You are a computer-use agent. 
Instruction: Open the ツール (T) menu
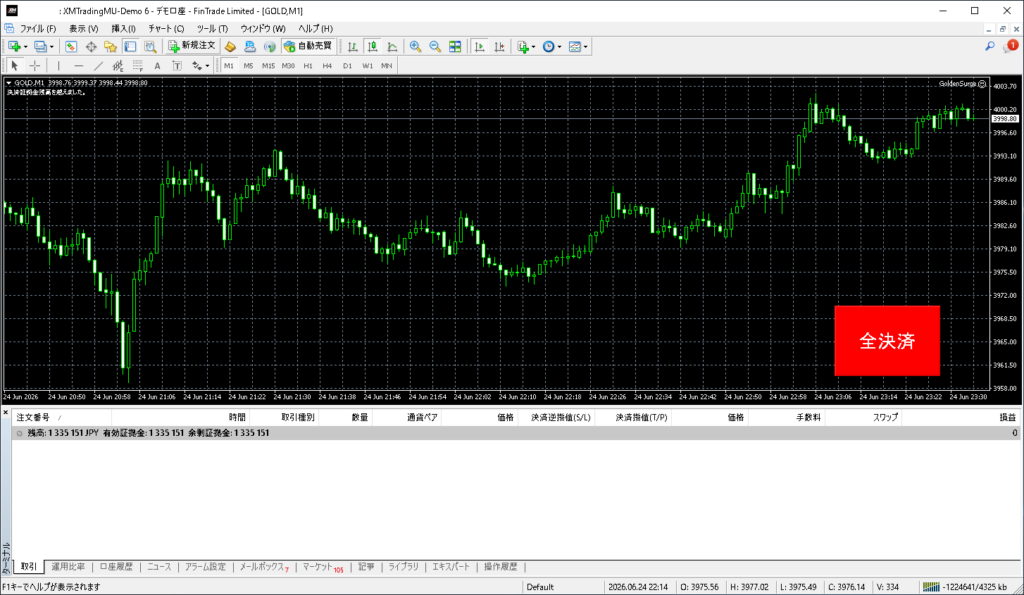pyautogui.click(x=212, y=29)
